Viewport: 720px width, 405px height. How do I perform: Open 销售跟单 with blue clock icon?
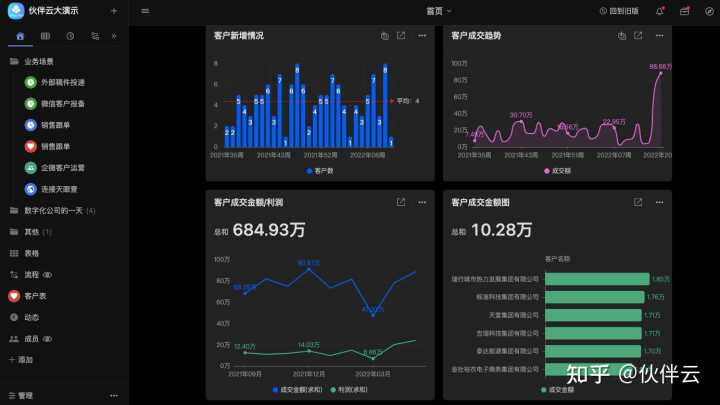(x=47, y=125)
